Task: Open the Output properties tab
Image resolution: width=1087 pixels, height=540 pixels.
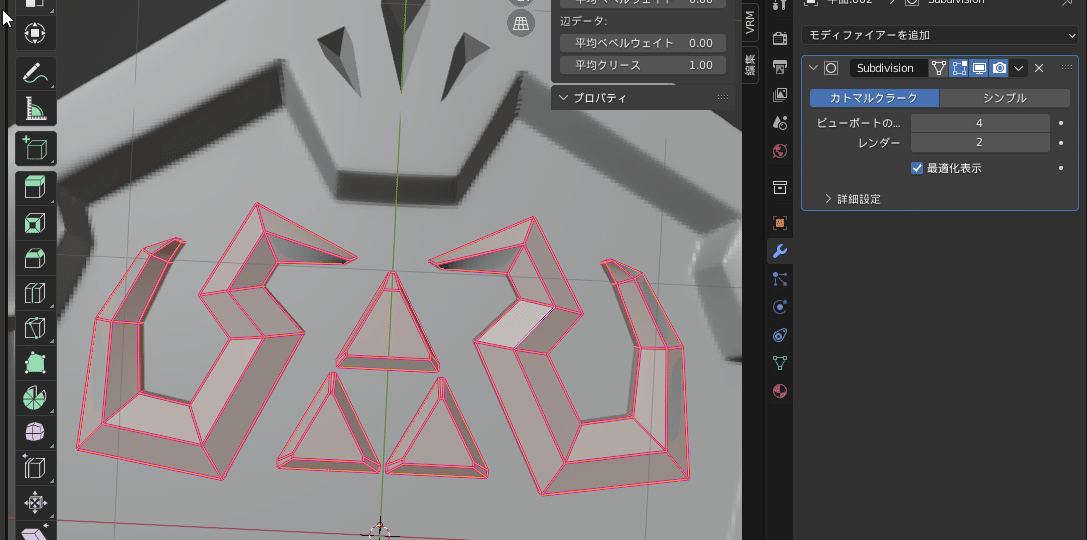Action: pos(780,67)
